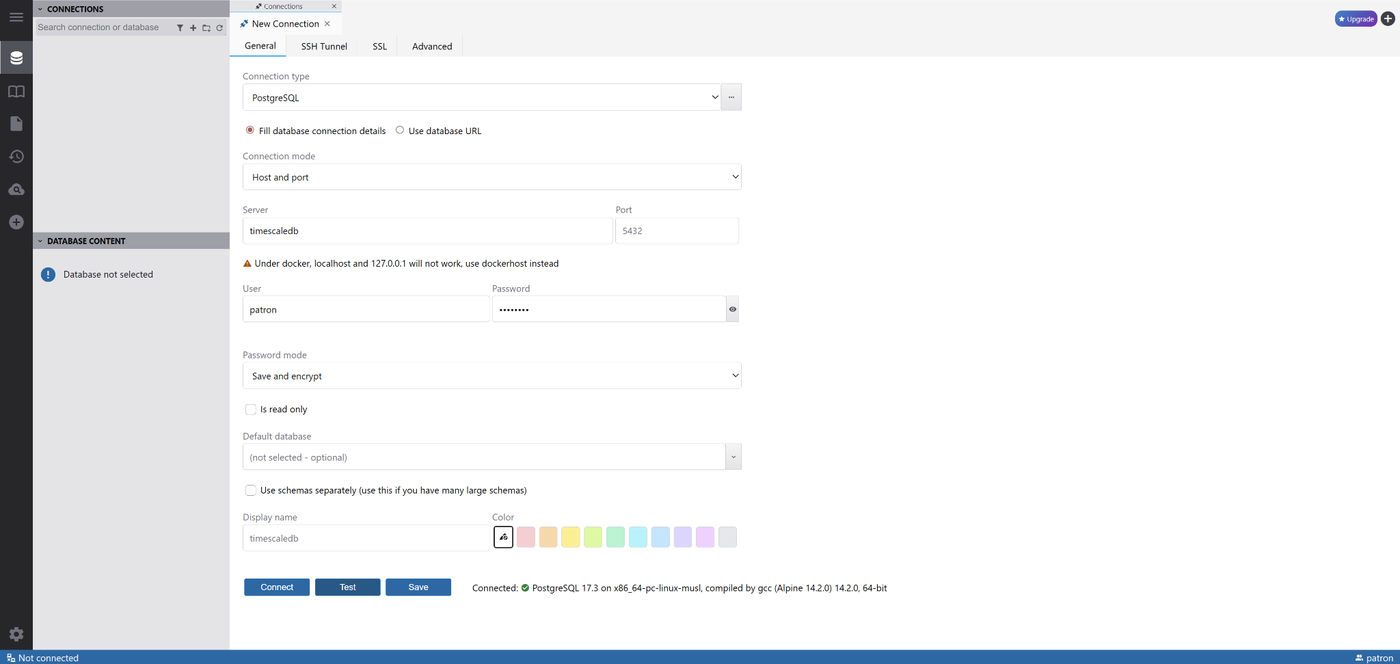Select the "Use database URL" radio option
Image resolution: width=1400 pixels, height=664 pixels.
pyautogui.click(x=400, y=130)
